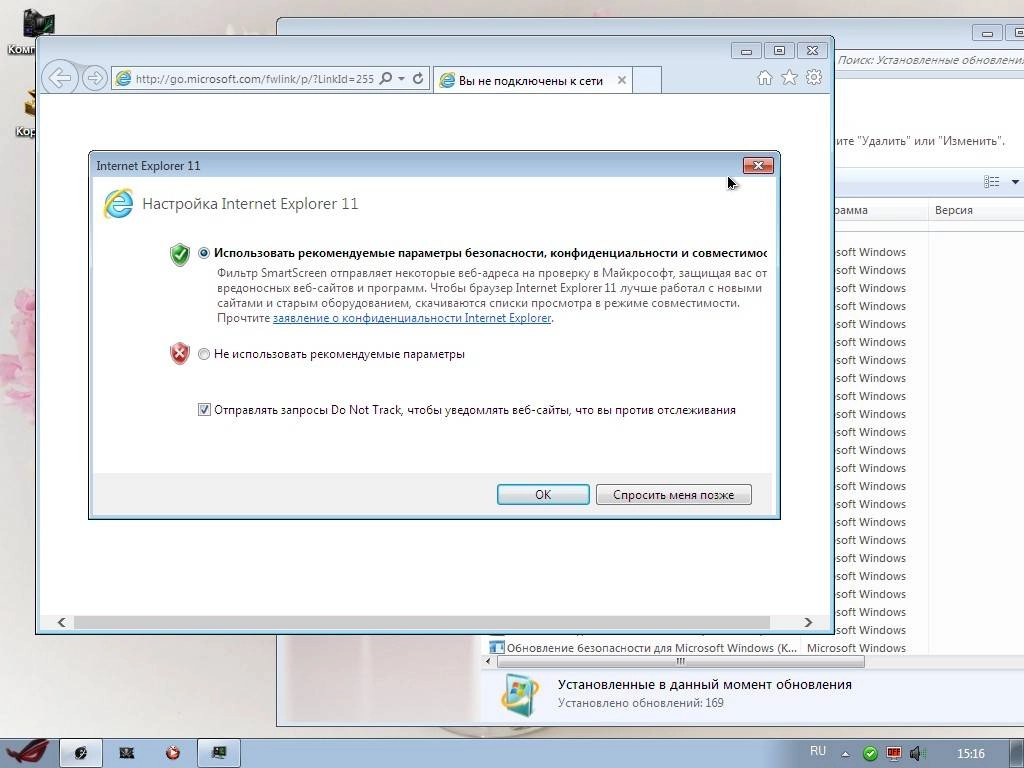The image size is (1024, 768).
Task: Open the address bar autocomplete dropdown arrow
Action: click(401, 78)
